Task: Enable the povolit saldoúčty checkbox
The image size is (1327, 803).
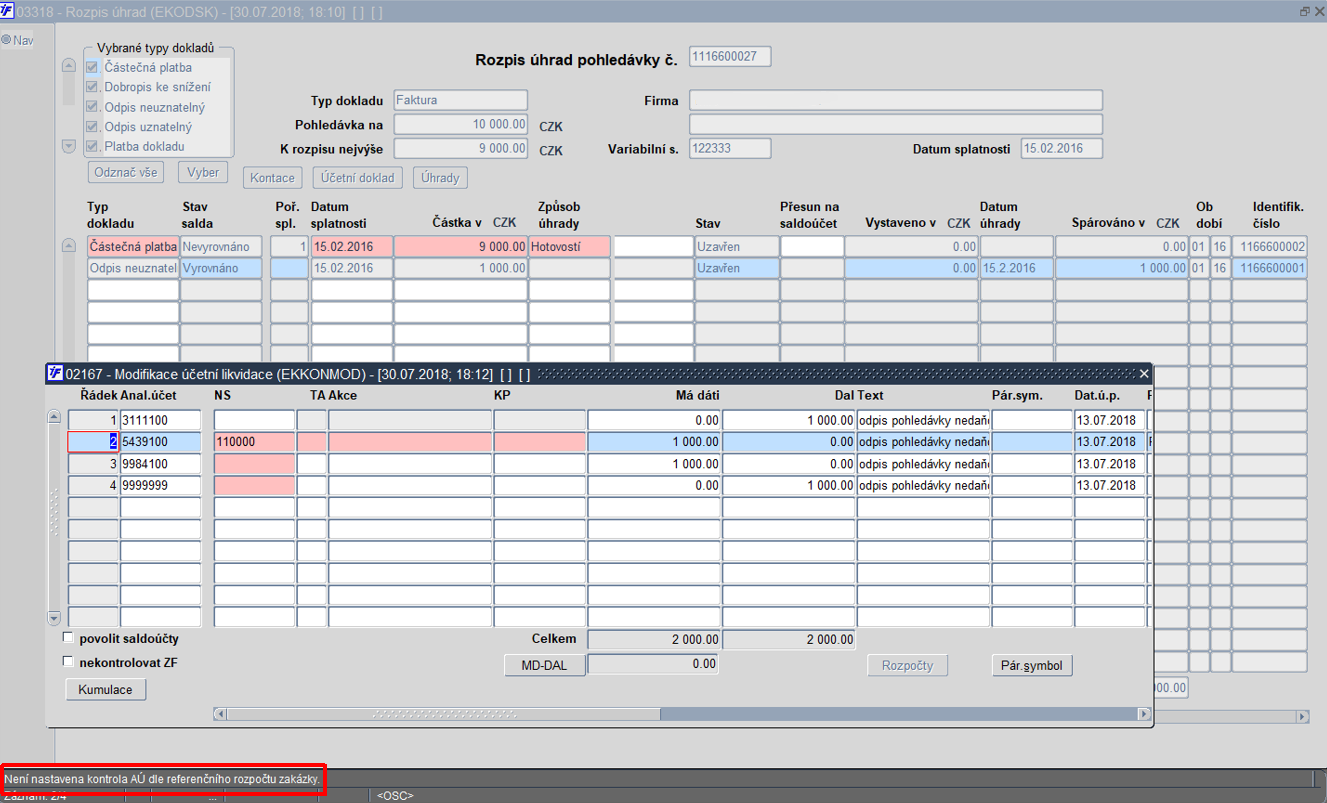Action: pos(68,638)
